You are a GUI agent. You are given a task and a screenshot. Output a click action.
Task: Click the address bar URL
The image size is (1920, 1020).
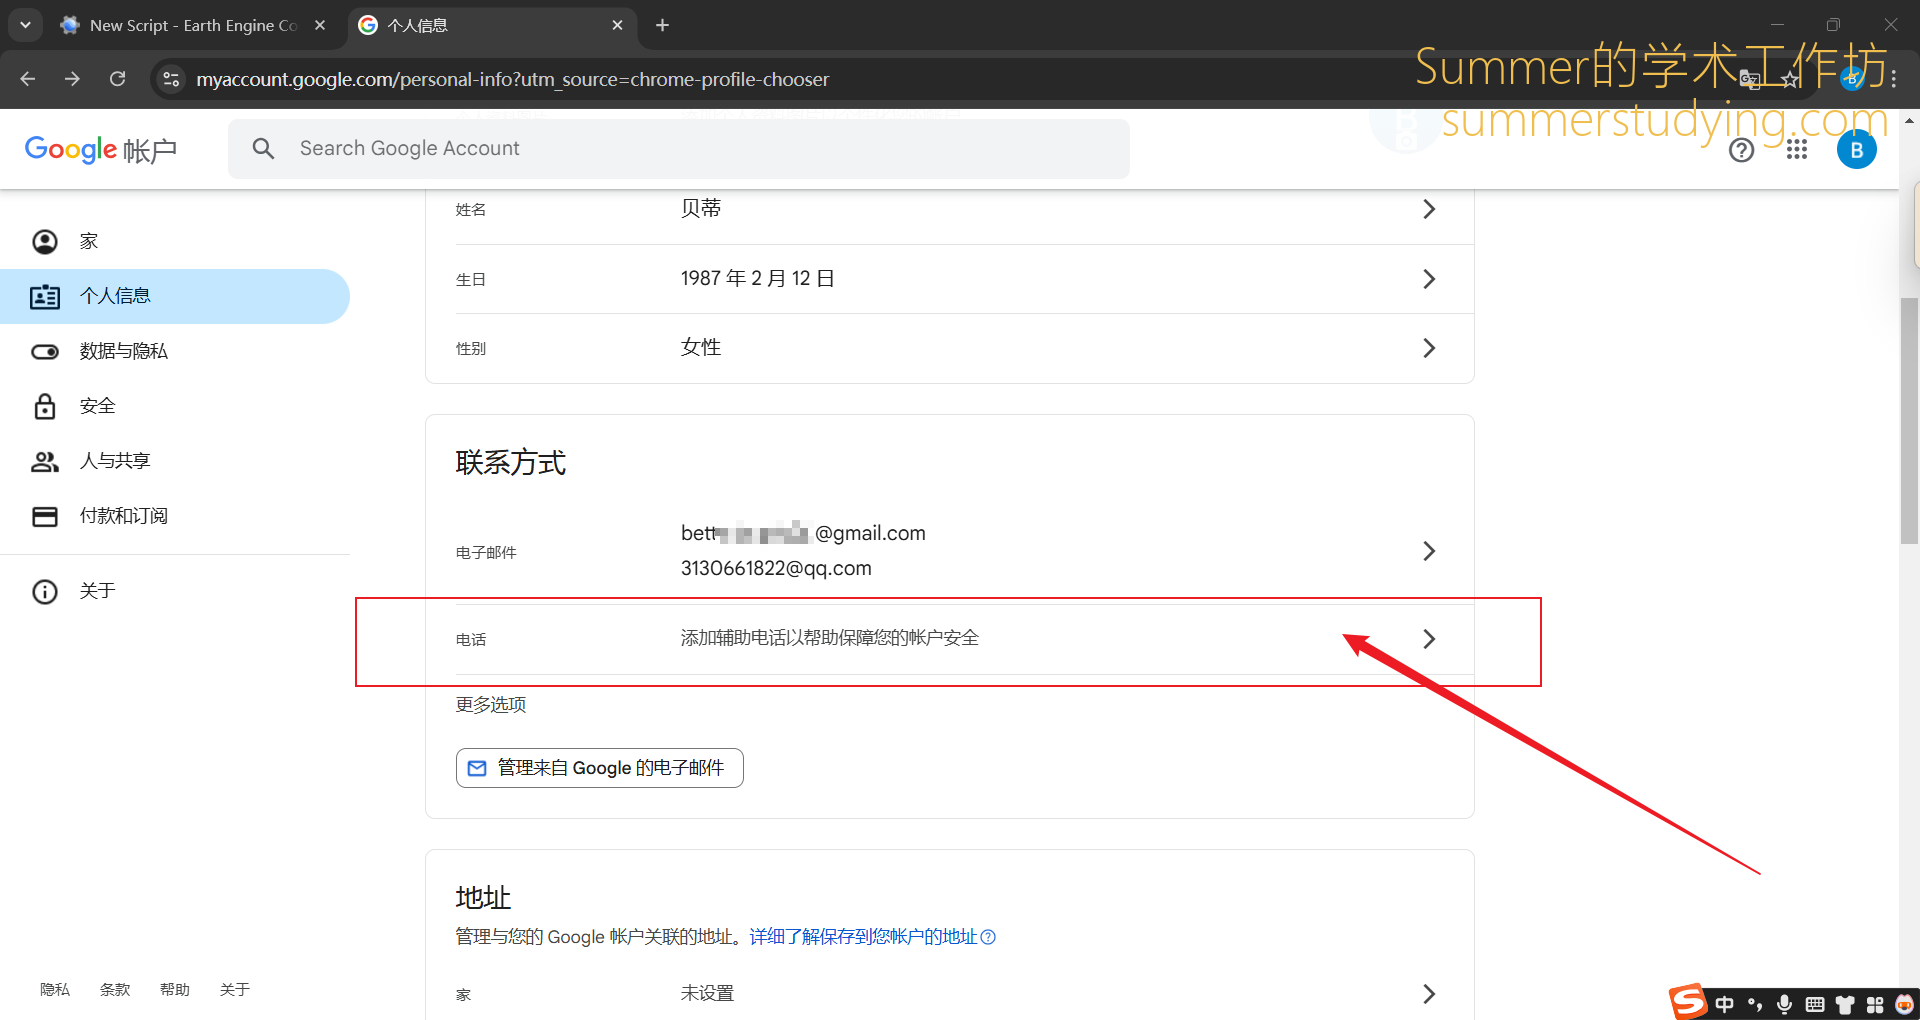pos(512,79)
